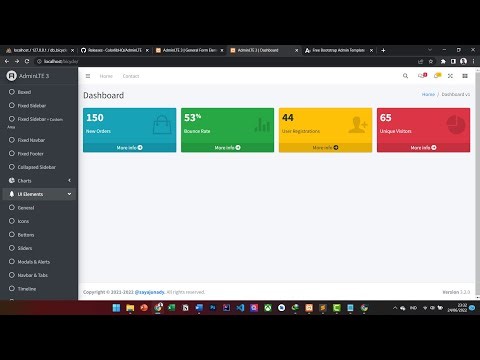This screenshot has width=480, height=360.
Task: Click the Home navbar link
Action: [106, 76]
